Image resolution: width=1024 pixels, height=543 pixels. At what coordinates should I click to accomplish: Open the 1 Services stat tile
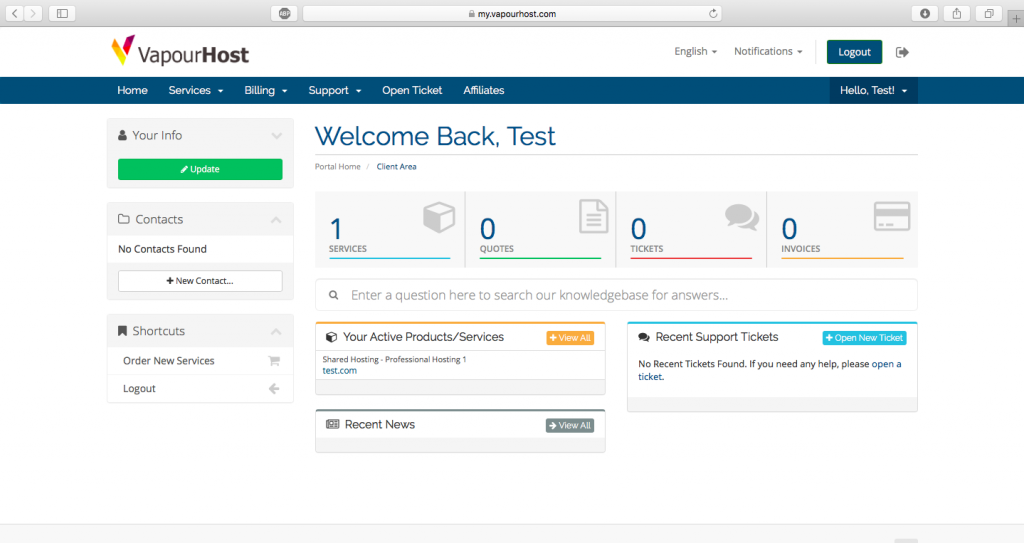(390, 229)
